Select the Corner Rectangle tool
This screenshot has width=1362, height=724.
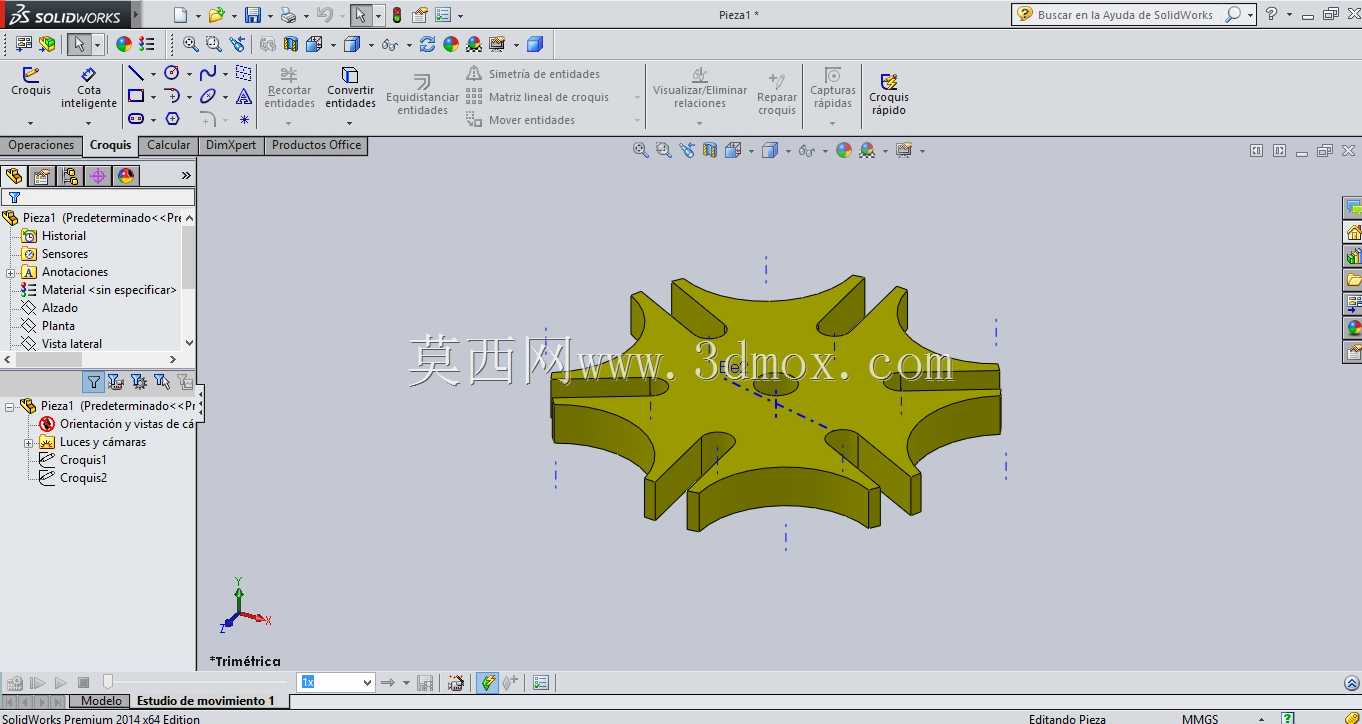click(136, 97)
